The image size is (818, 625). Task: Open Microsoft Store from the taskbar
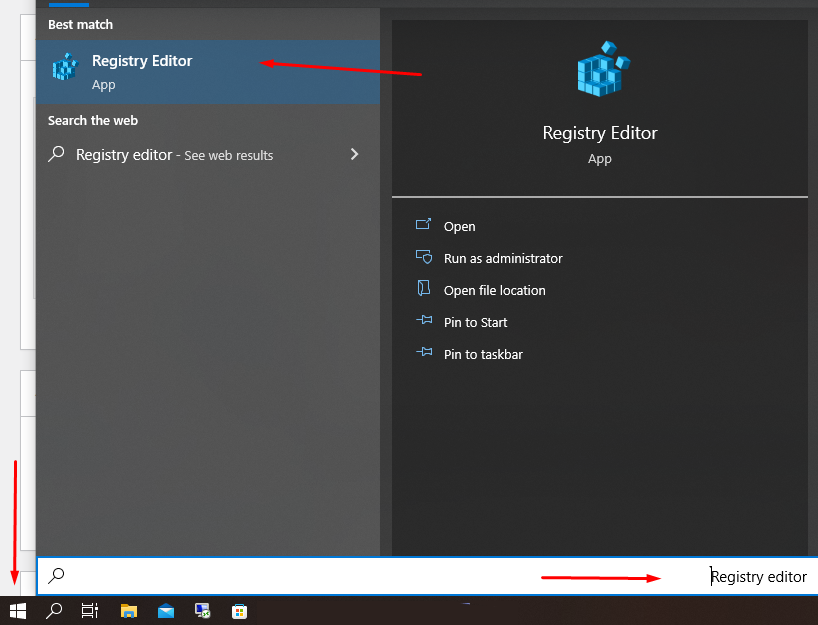(x=239, y=611)
